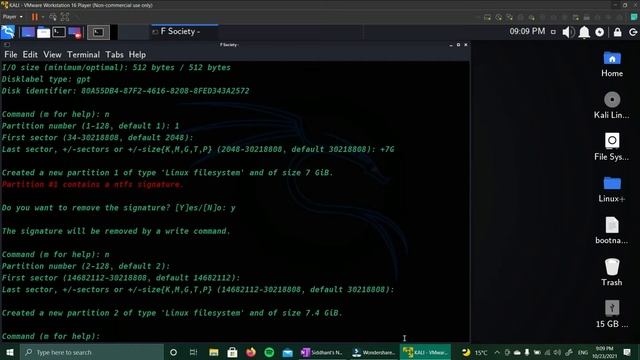Switch to Wondershare taskbar window

(x=374, y=352)
